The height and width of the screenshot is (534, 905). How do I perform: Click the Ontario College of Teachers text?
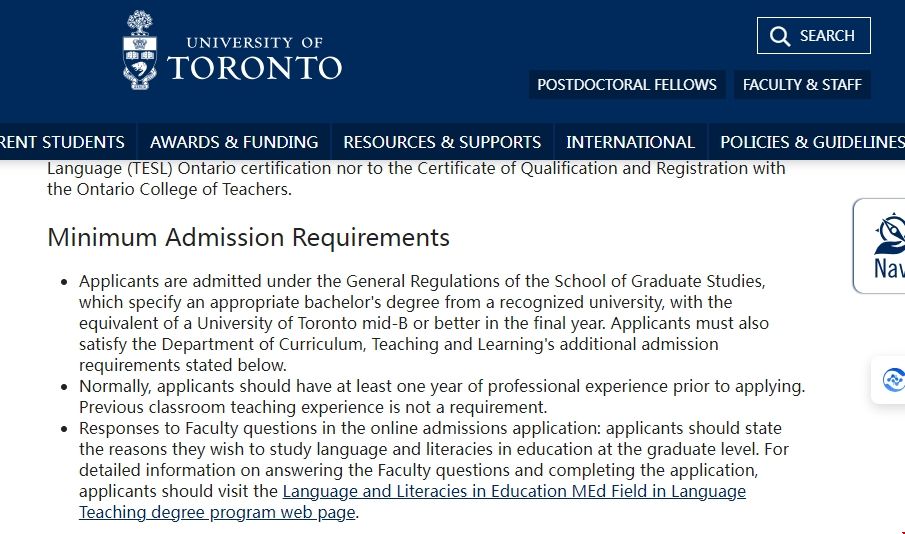[x=168, y=189]
